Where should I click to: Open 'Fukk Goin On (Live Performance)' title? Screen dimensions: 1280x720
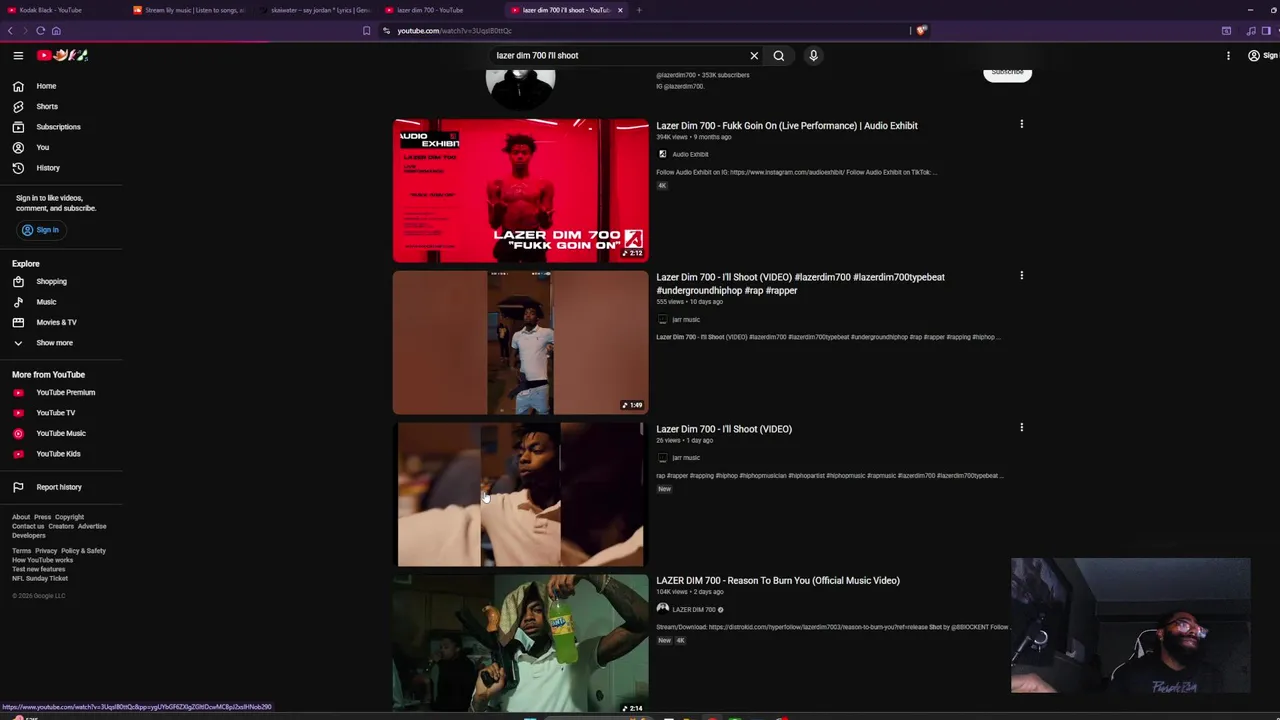click(786, 126)
